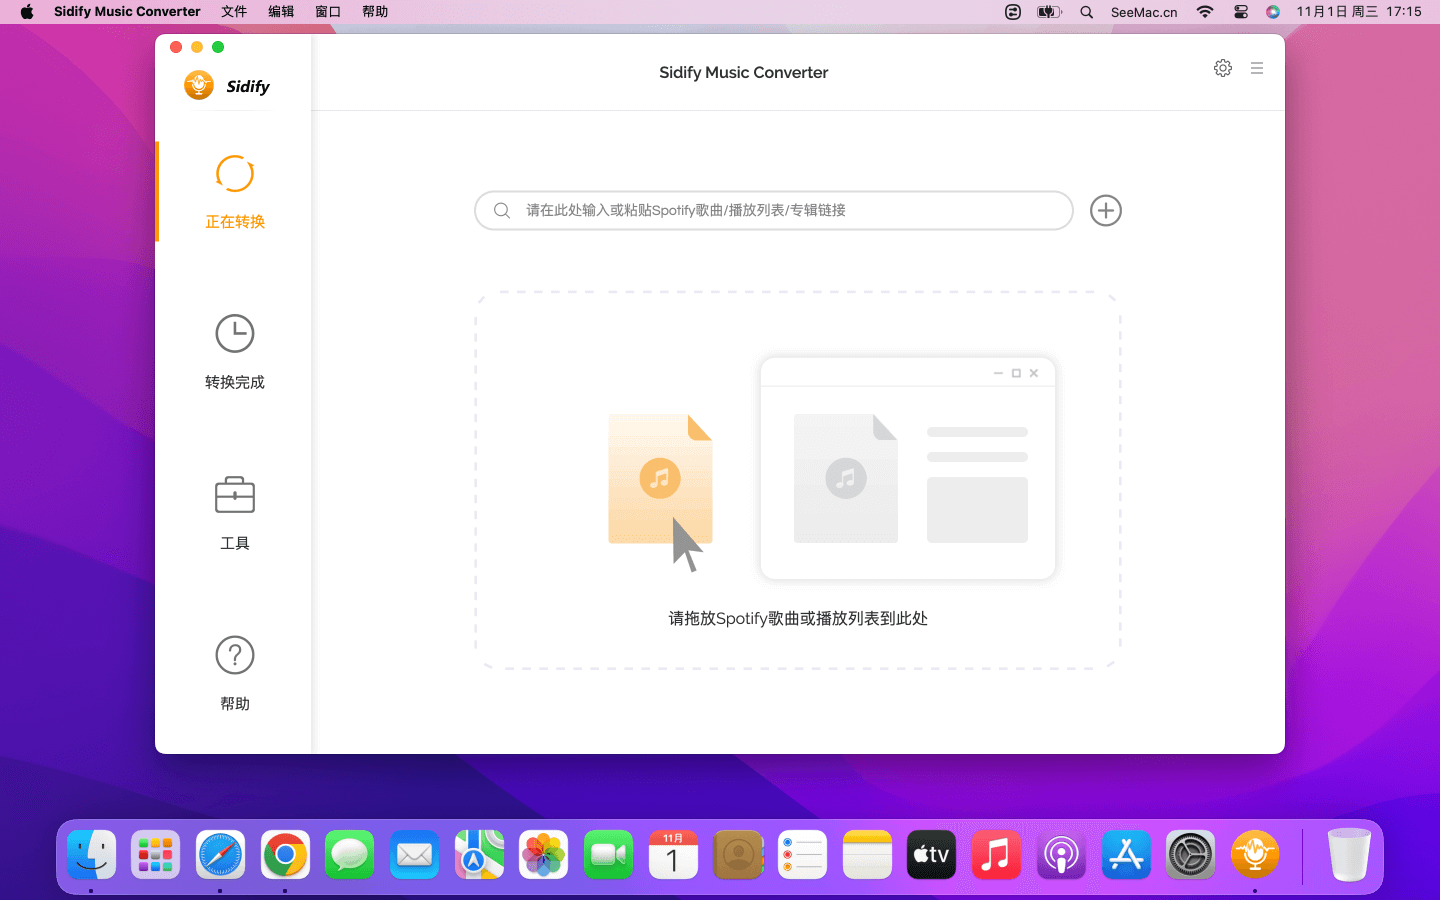Click the Sidify logo in sidebar

coord(227,86)
